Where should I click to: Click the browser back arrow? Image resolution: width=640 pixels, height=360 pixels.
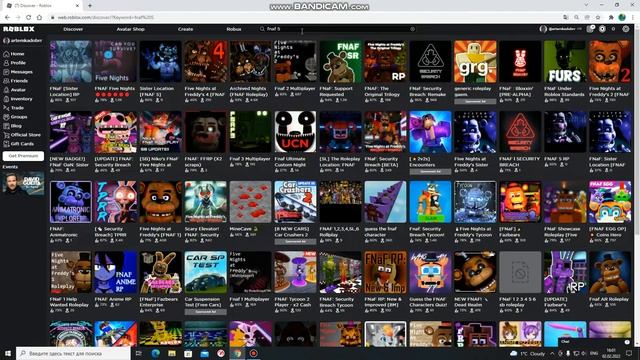(x=7, y=17)
